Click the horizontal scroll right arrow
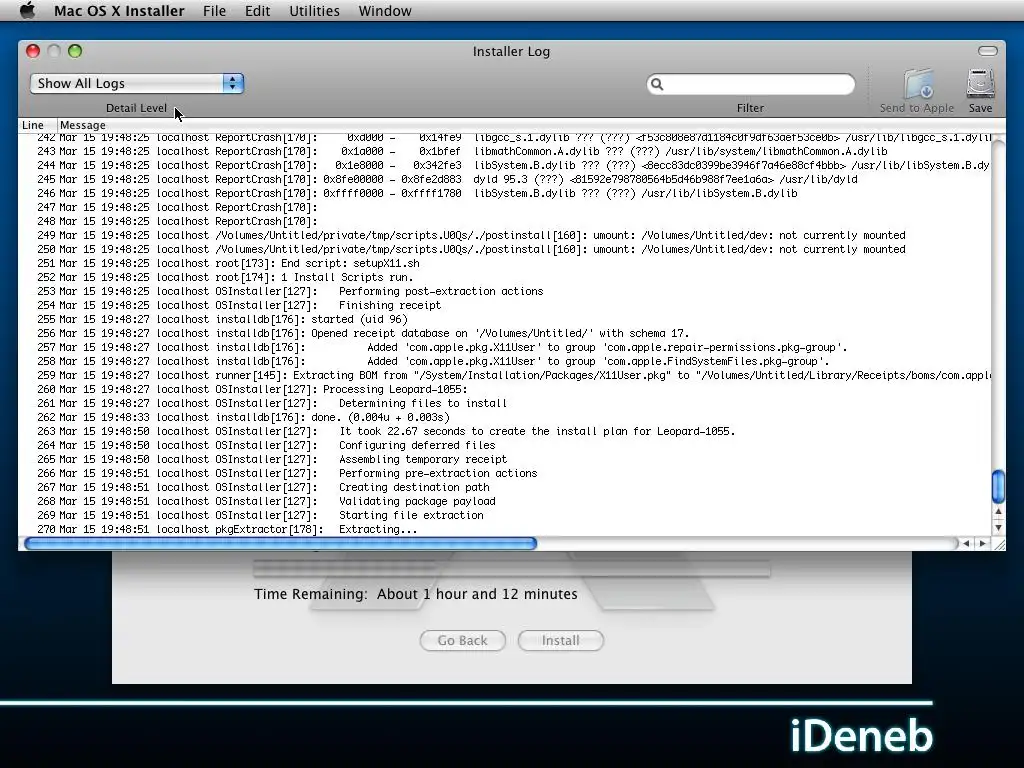This screenshot has height=768, width=1024. coord(982,543)
